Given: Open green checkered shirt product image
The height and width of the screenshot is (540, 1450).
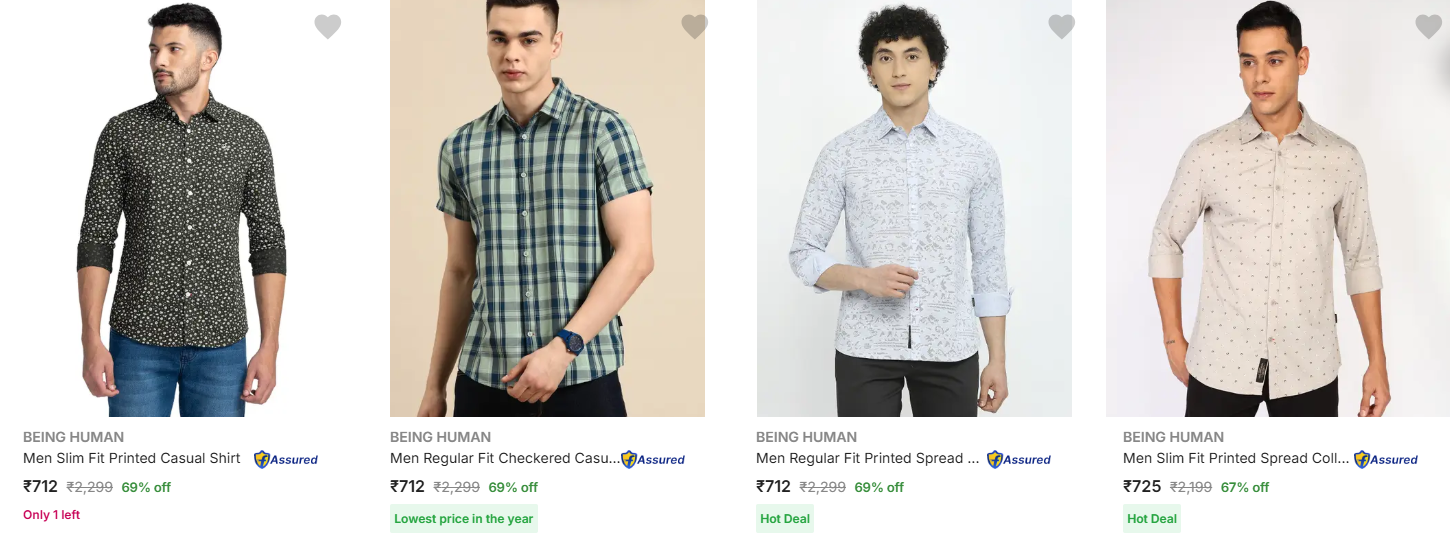Looking at the screenshot, I should pyautogui.click(x=547, y=210).
